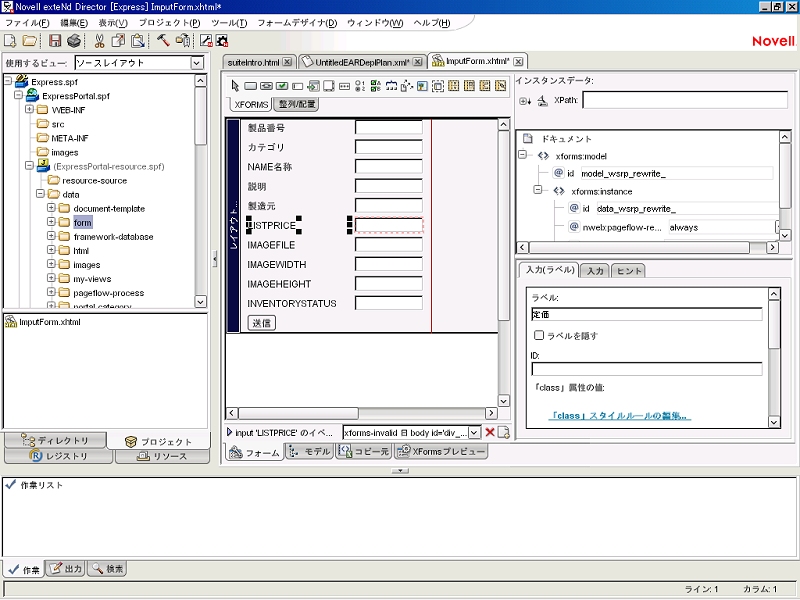This screenshot has width=800, height=600.
Task: Click the ラベル text field containing 定価
Action: coord(646,314)
